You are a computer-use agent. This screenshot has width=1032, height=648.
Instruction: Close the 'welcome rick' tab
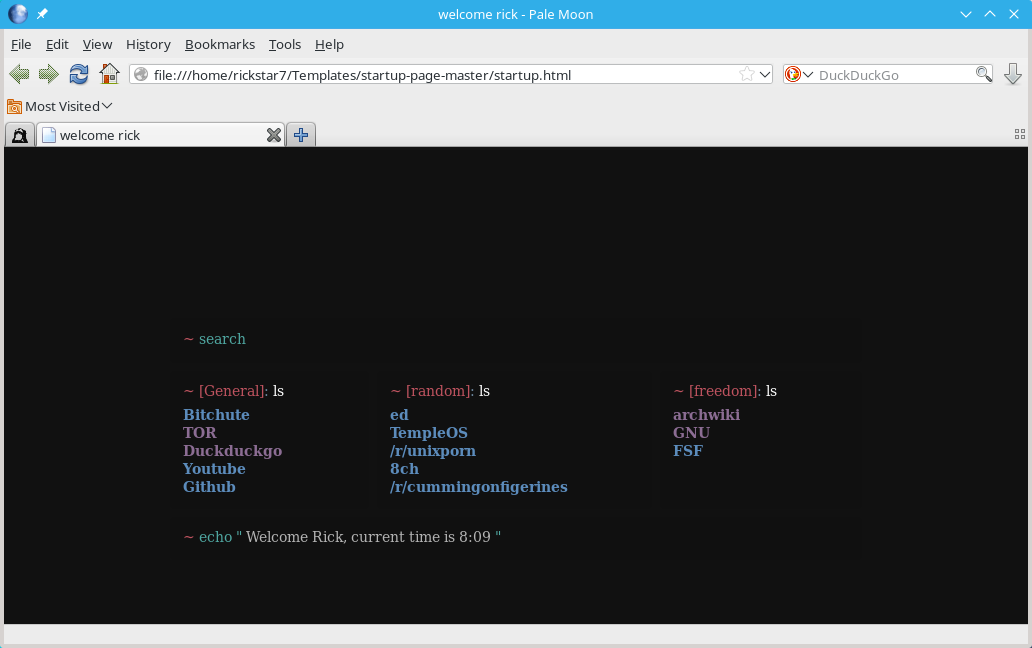(x=273, y=135)
